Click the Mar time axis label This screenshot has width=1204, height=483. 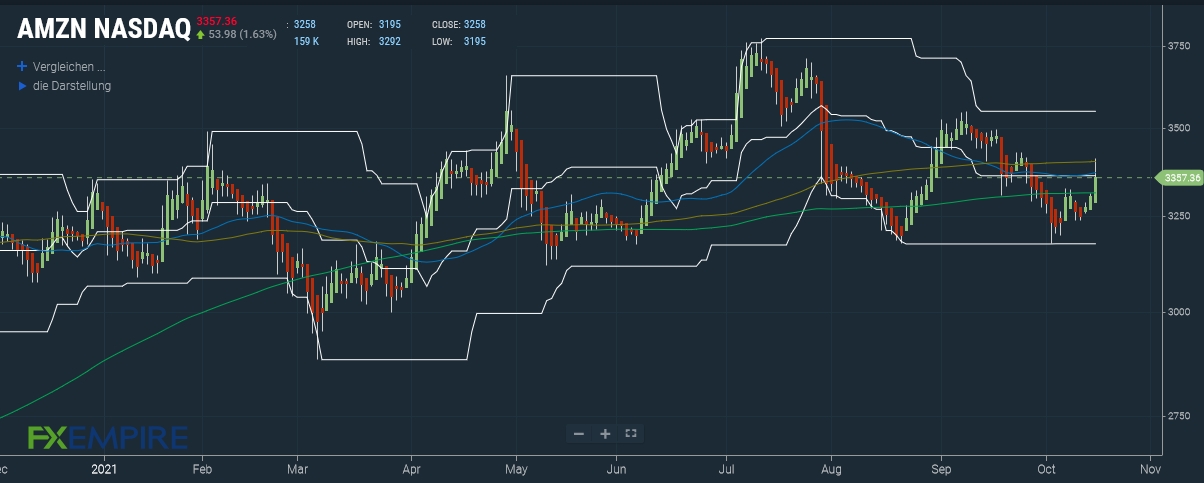[x=297, y=467]
